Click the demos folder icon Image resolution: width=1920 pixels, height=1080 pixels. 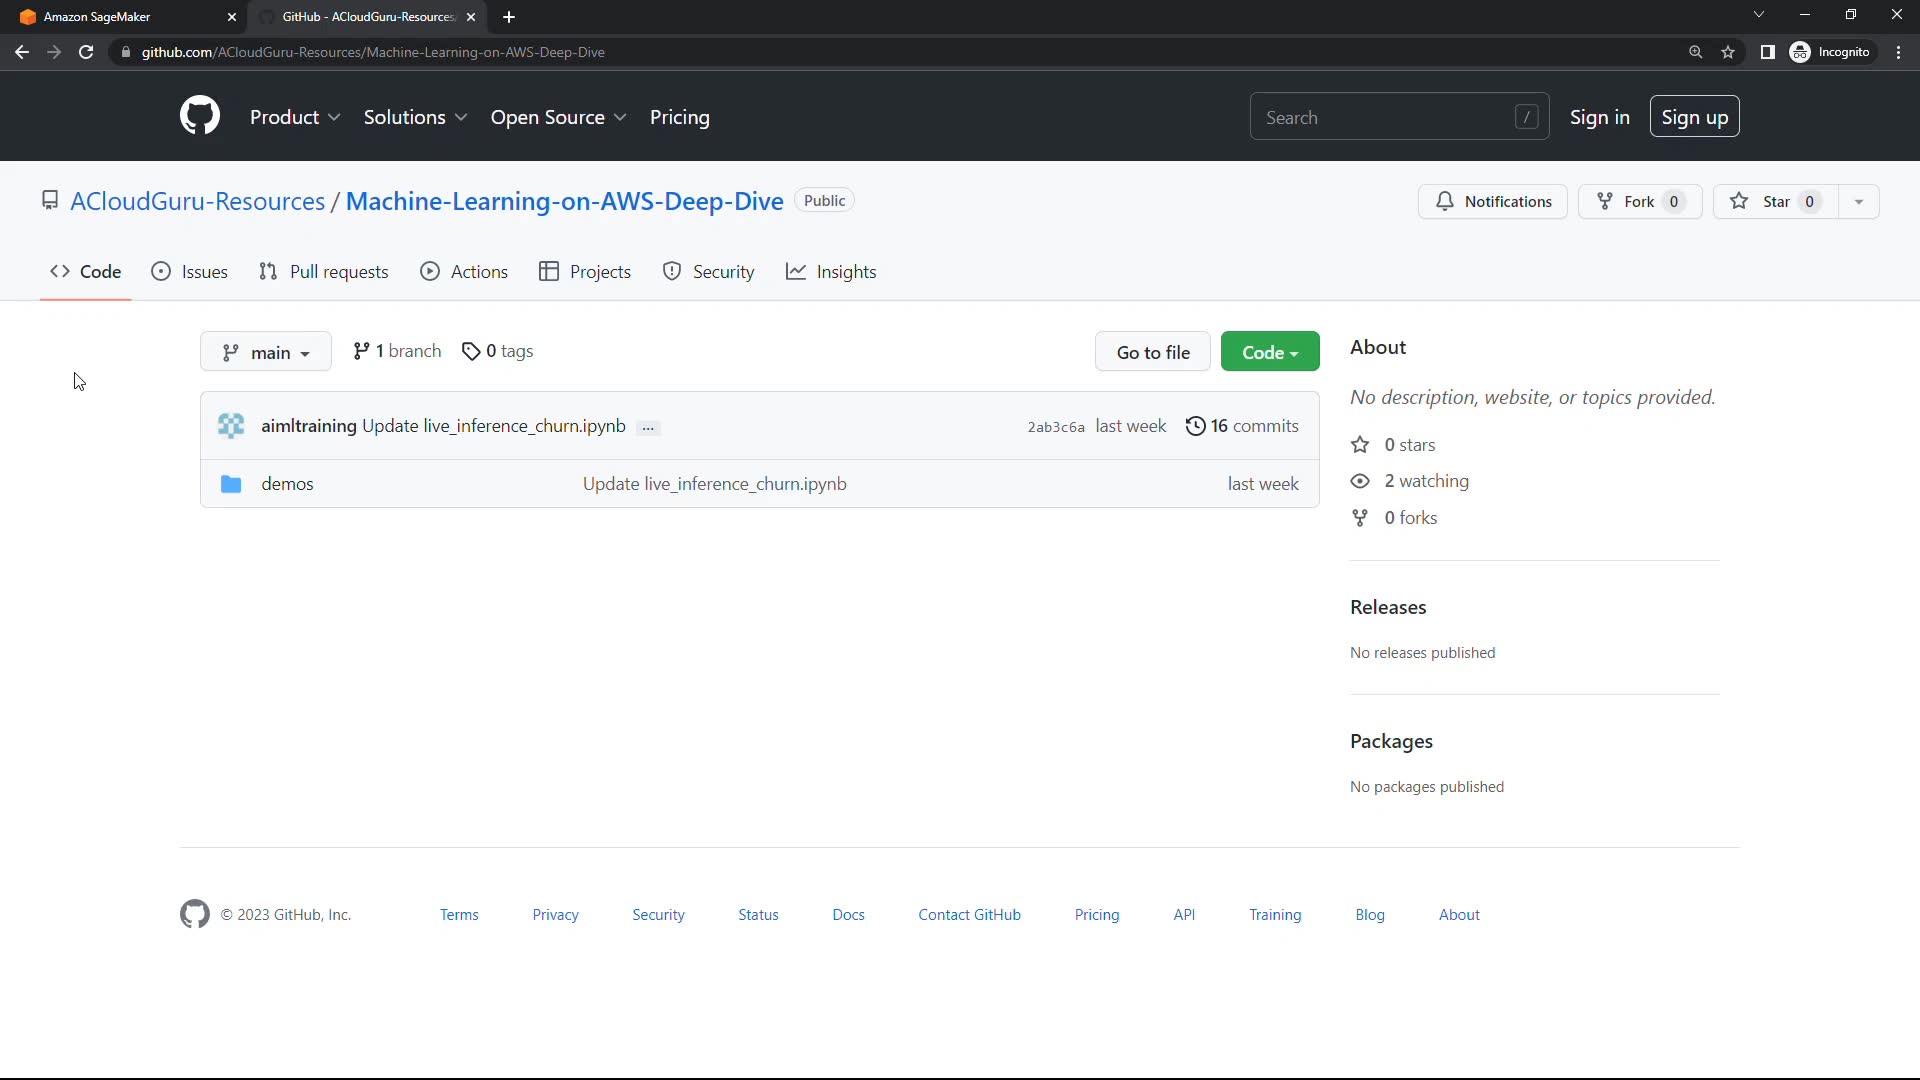231,484
